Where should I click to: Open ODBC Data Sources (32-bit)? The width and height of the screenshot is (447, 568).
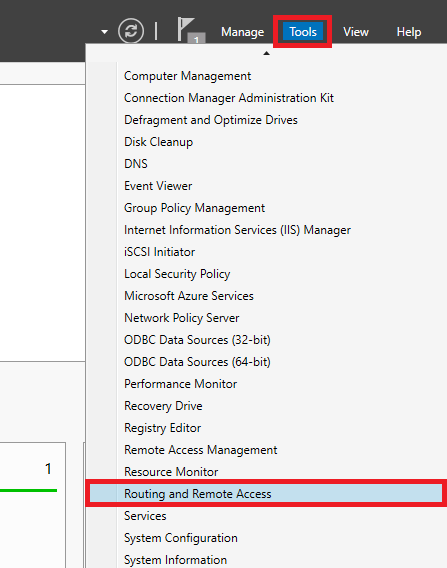pos(197,340)
